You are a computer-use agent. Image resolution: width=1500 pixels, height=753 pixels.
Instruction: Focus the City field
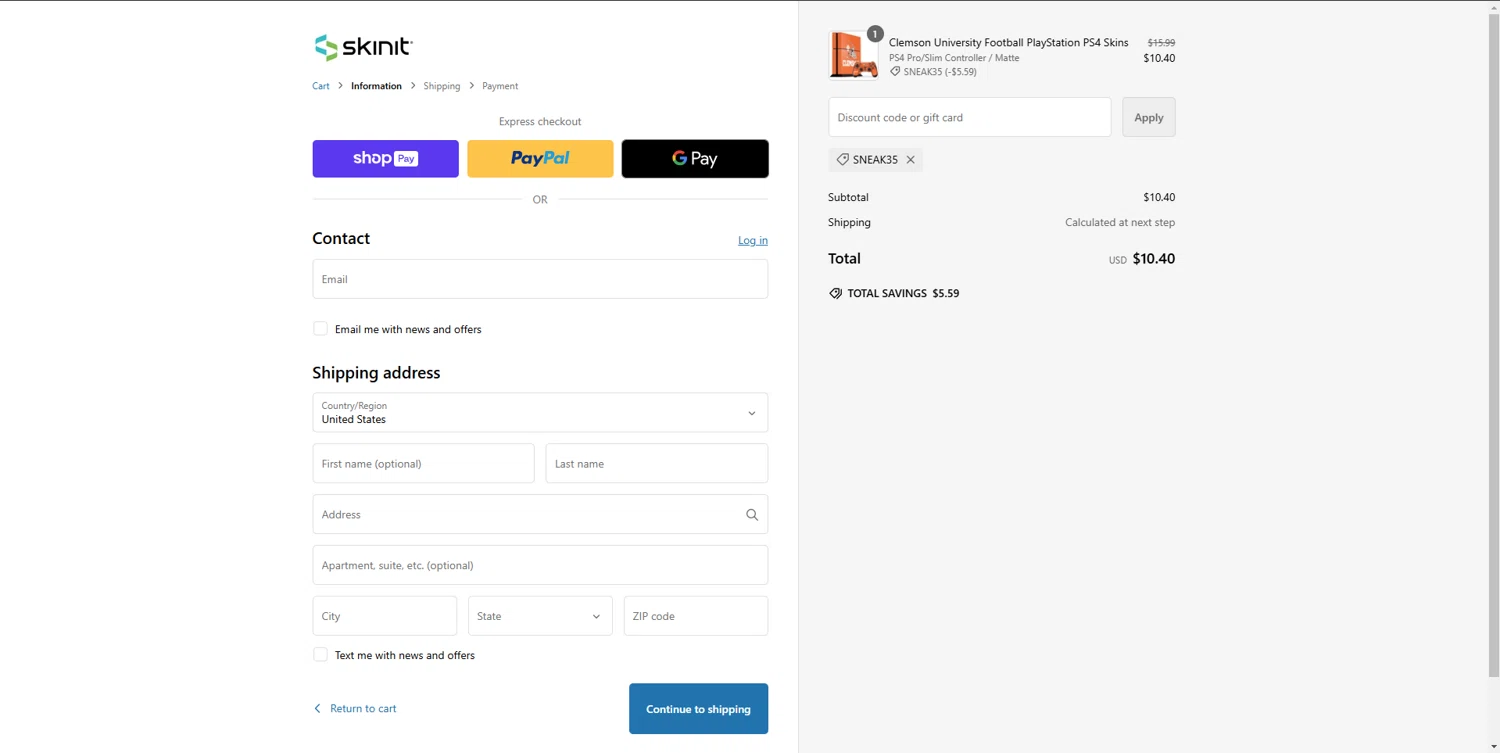click(384, 616)
